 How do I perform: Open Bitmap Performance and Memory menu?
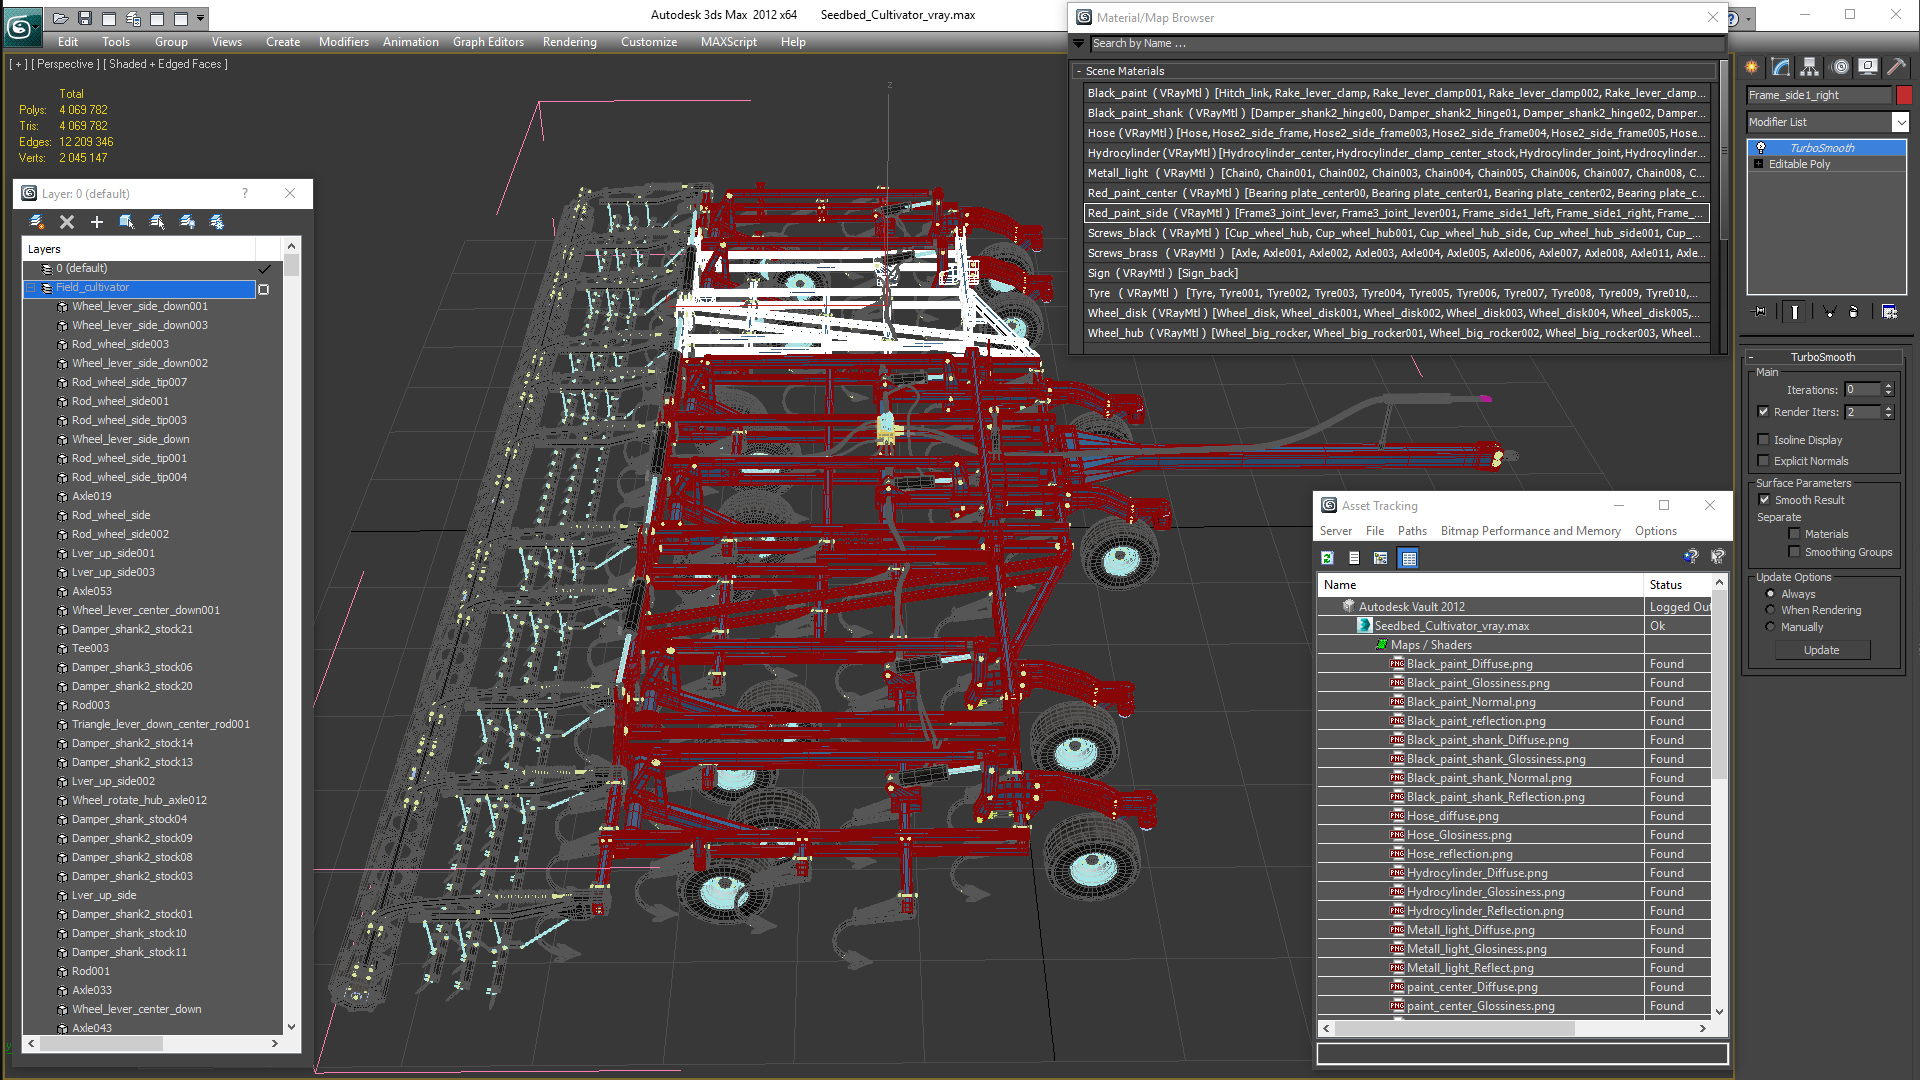[x=1530, y=531]
